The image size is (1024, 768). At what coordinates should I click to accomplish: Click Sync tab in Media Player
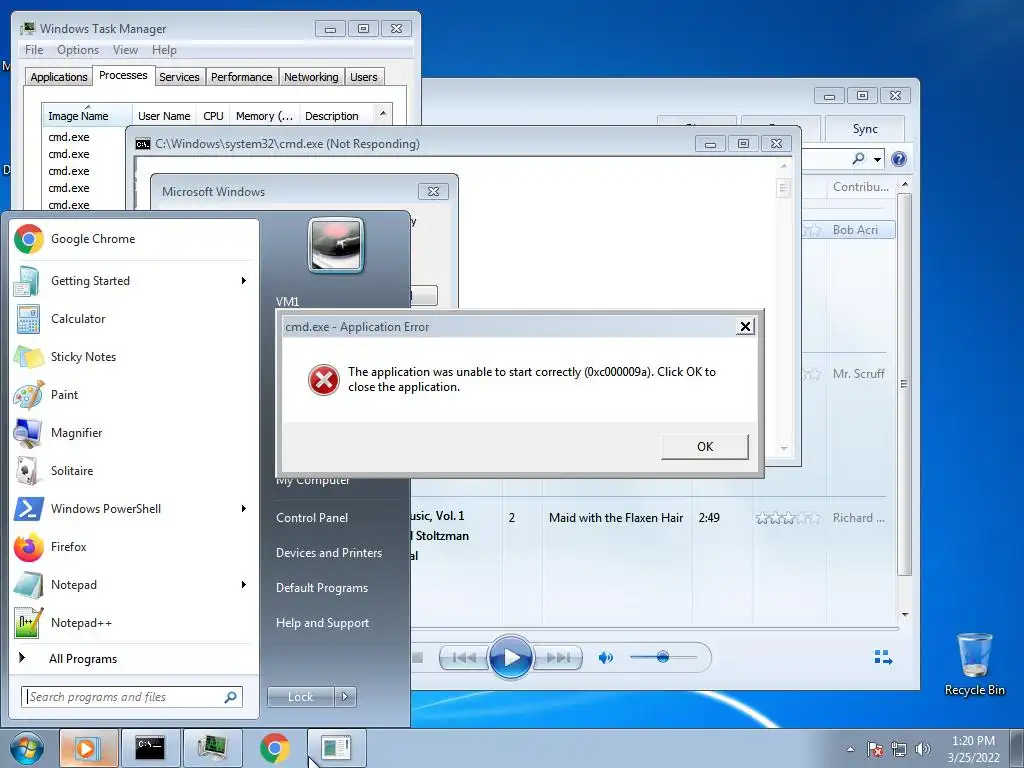[865, 129]
